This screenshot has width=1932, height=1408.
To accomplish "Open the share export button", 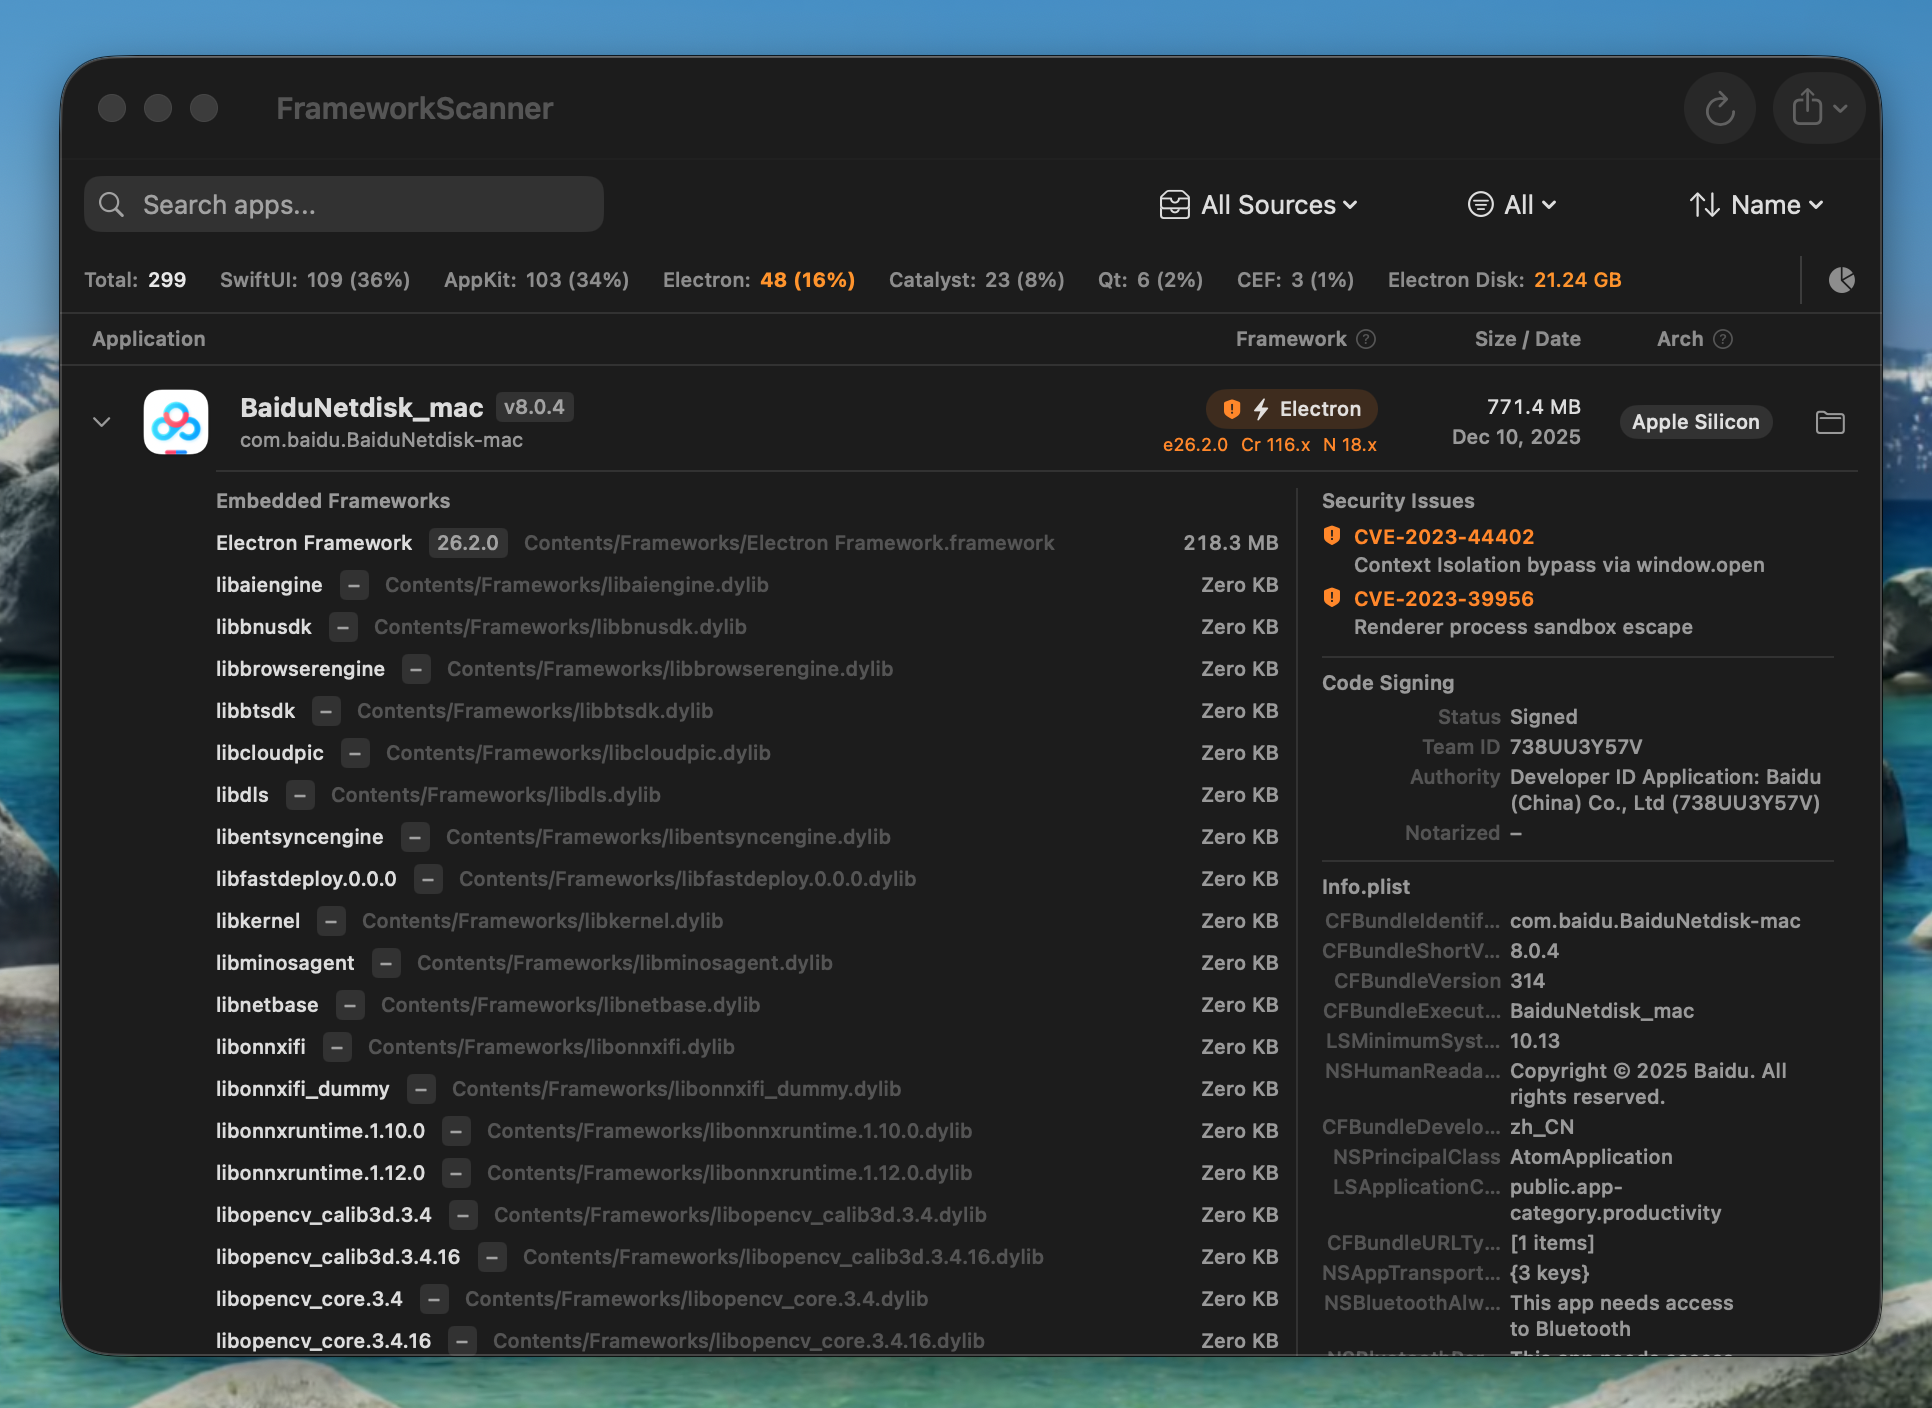I will coord(1818,108).
